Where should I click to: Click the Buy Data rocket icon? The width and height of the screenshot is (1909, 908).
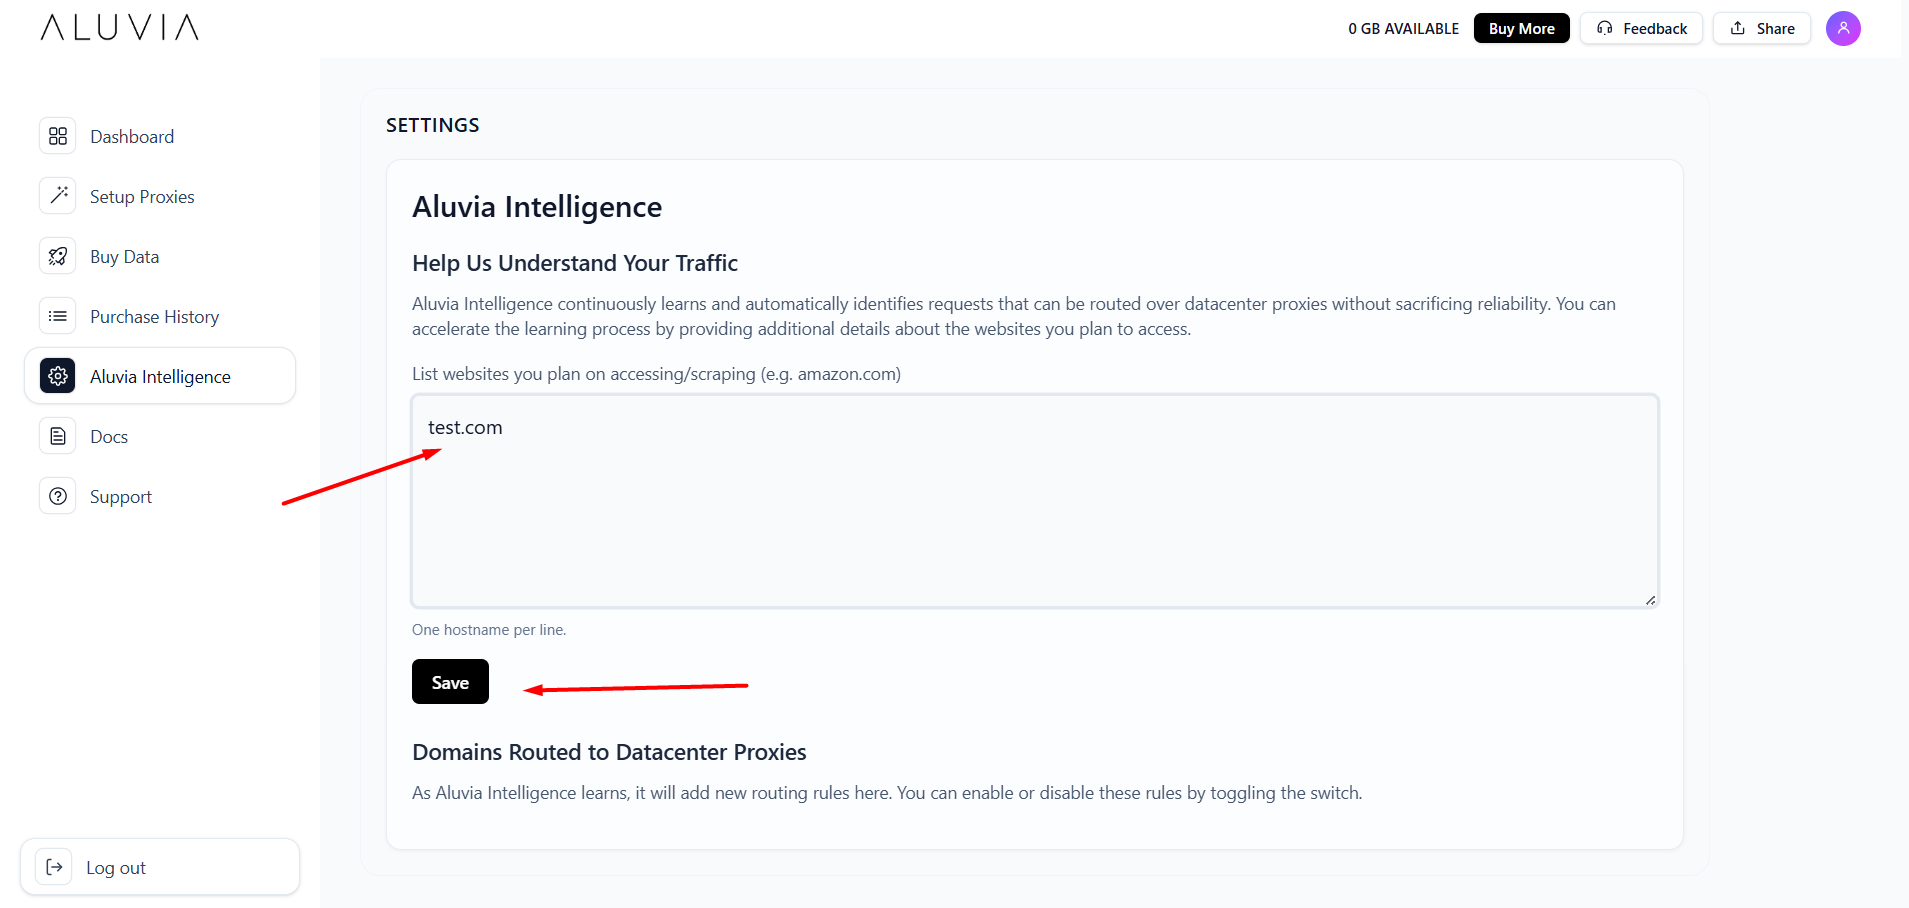(58, 256)
